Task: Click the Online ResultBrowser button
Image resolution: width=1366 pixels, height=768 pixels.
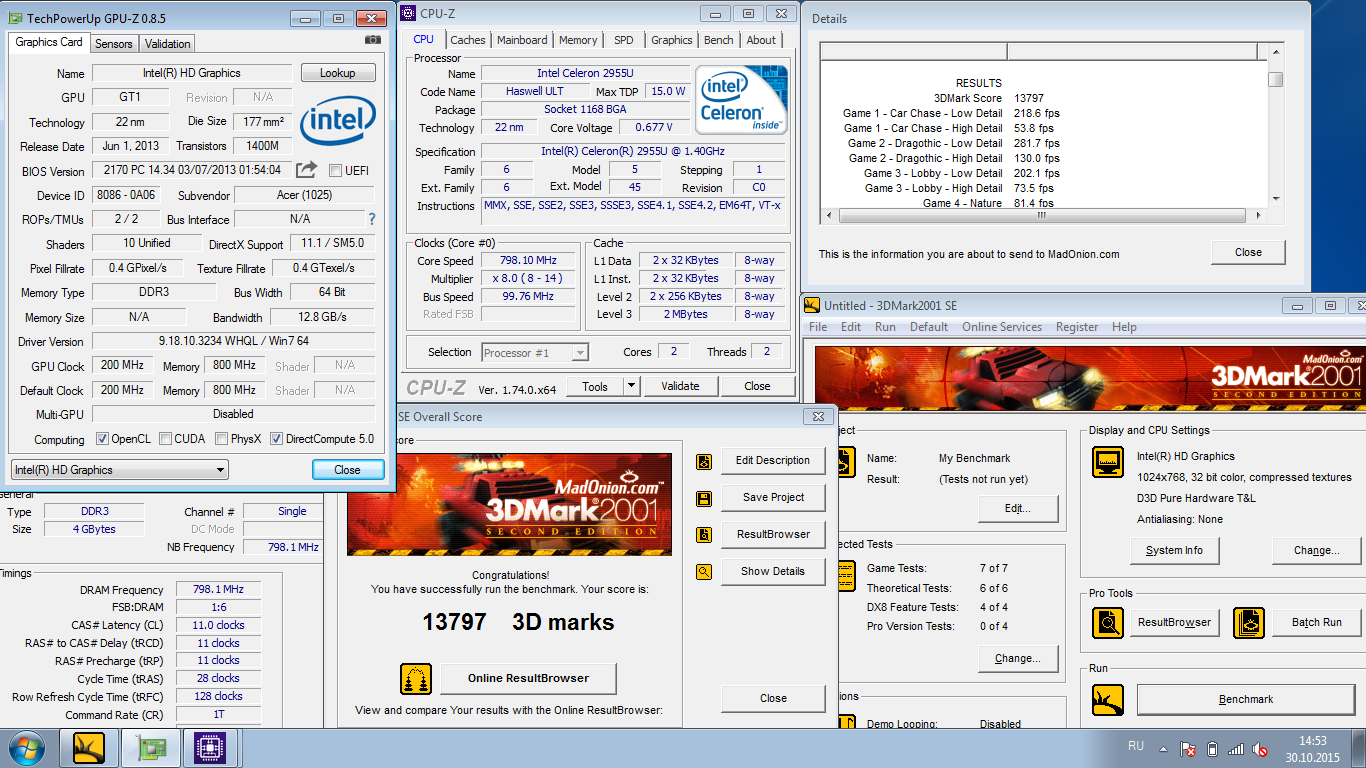Action: click(528, 679)
